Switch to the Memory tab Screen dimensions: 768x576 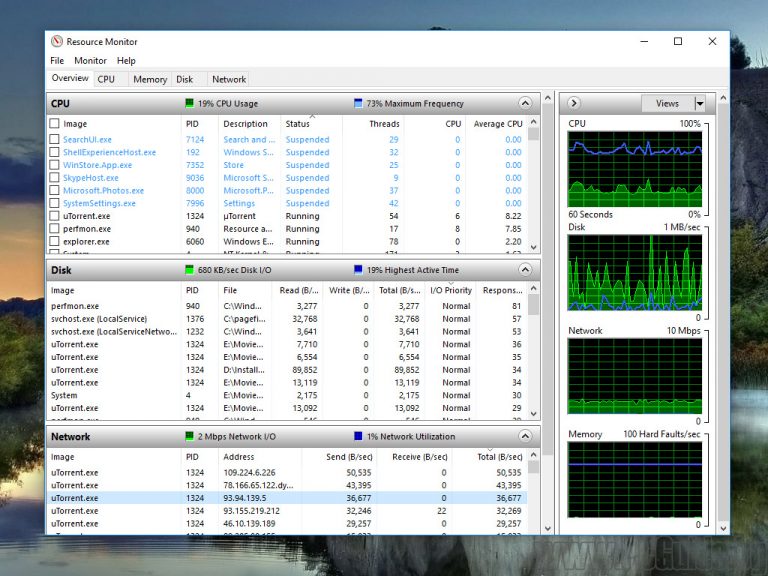click(x=150, y=79)
